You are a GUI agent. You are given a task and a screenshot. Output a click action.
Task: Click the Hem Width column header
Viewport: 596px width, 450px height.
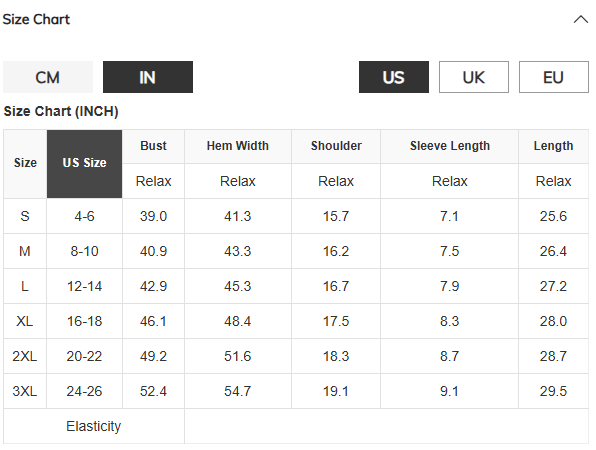[238, 146]
